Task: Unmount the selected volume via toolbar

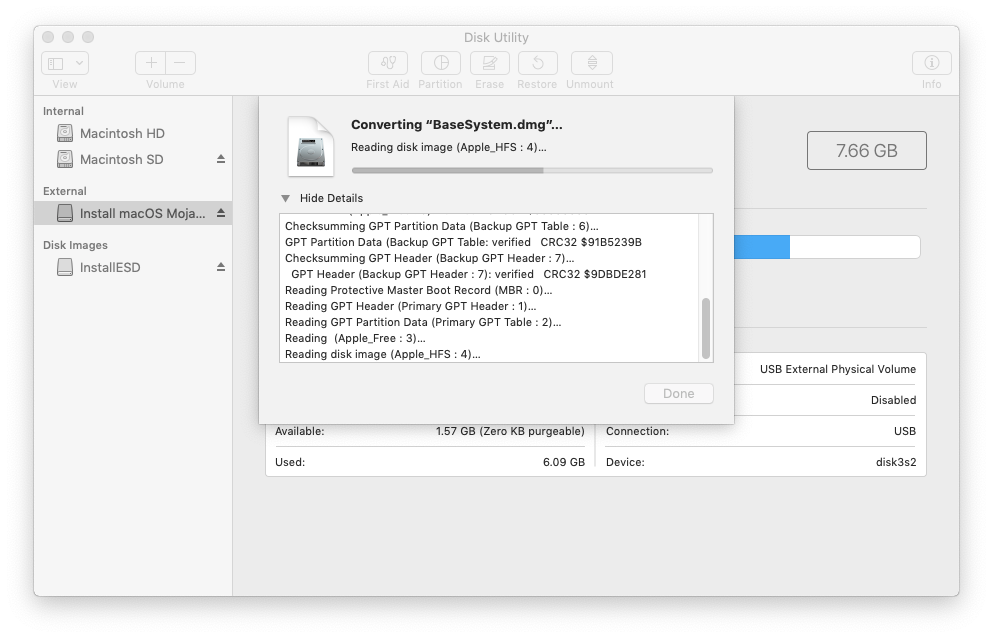Action: [x=591, y=63]
